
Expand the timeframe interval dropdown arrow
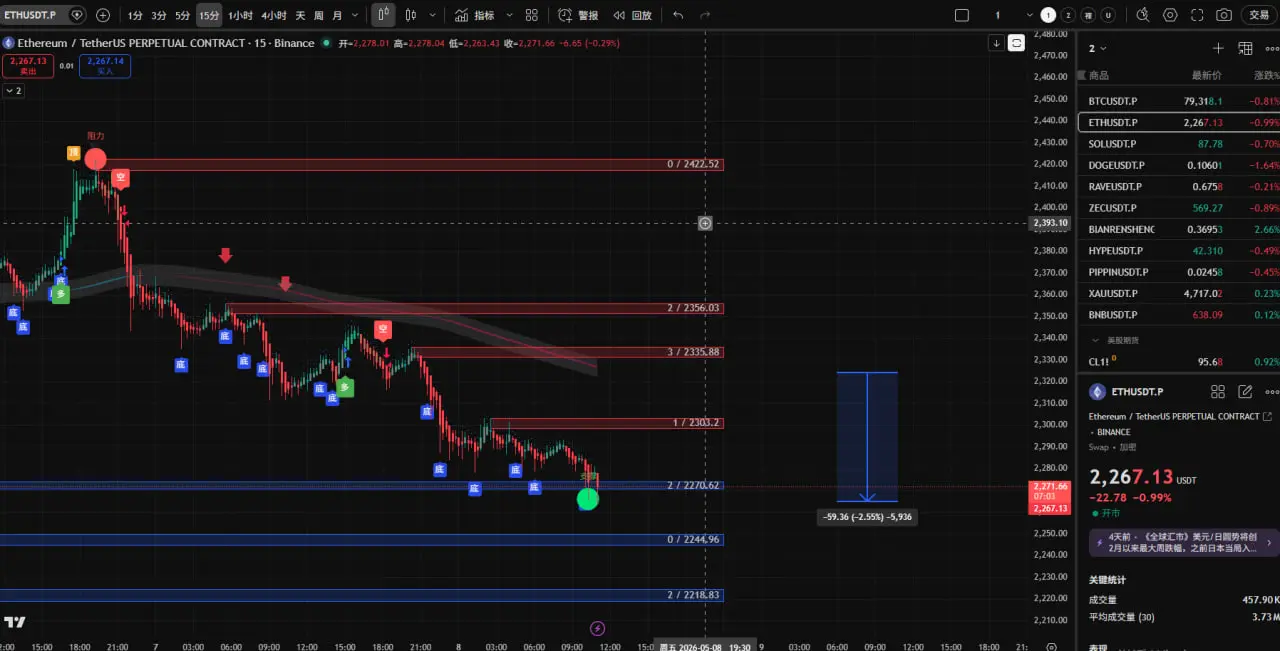click(x=355, y=15)
